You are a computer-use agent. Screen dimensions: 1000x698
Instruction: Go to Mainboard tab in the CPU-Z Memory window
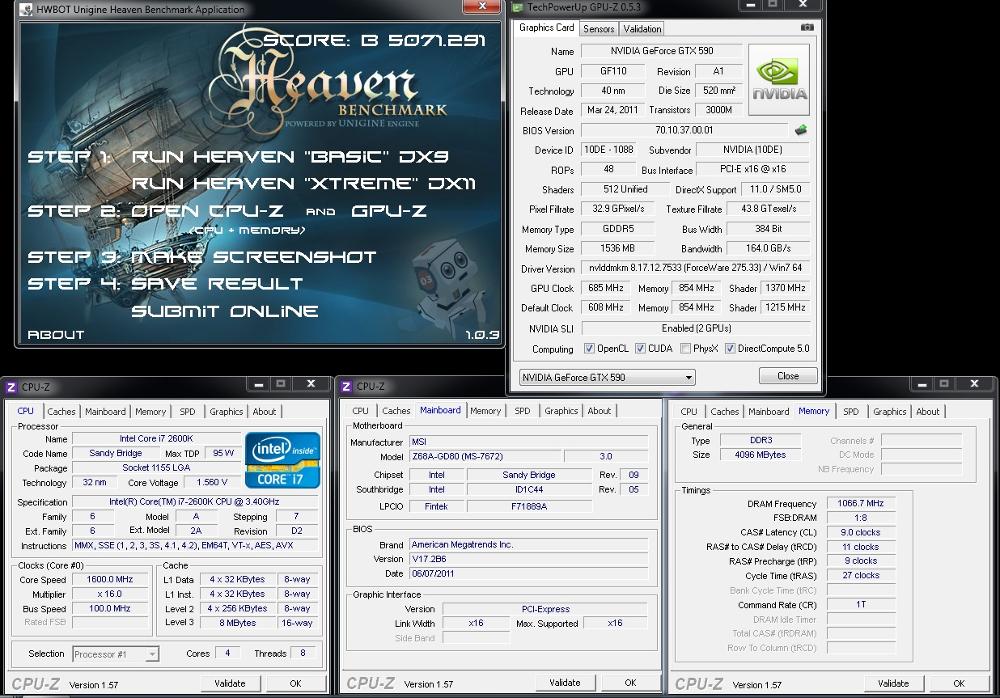click(768, 412)
